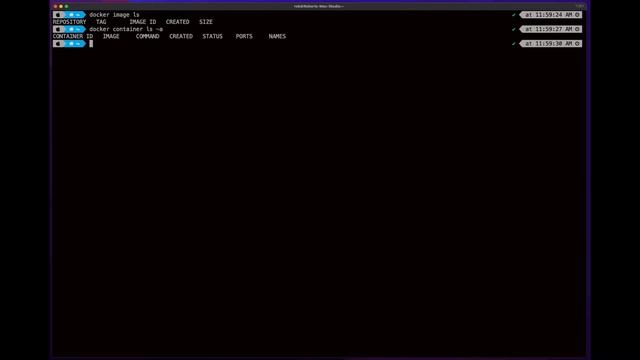This screenshot has height=360, width=640.
Task: Click the 'at 11:59:27 AM' timestamp
Action: point(549,29)
